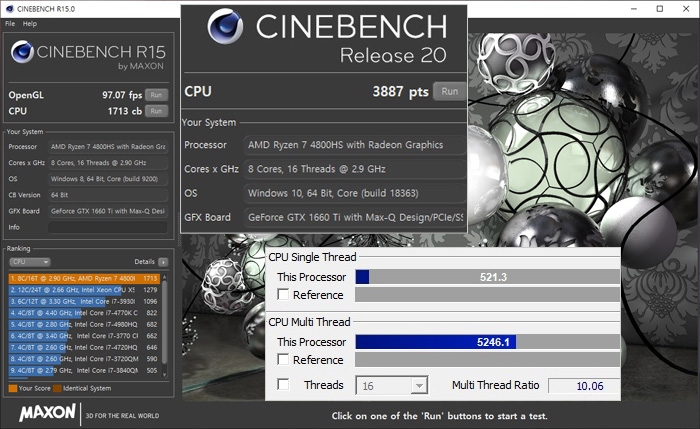Image resolution: width=700 pixels, height=429 pixels.
Task: Click the Multi Thread bar showing 5246.1
Action: tap(488, 342)
